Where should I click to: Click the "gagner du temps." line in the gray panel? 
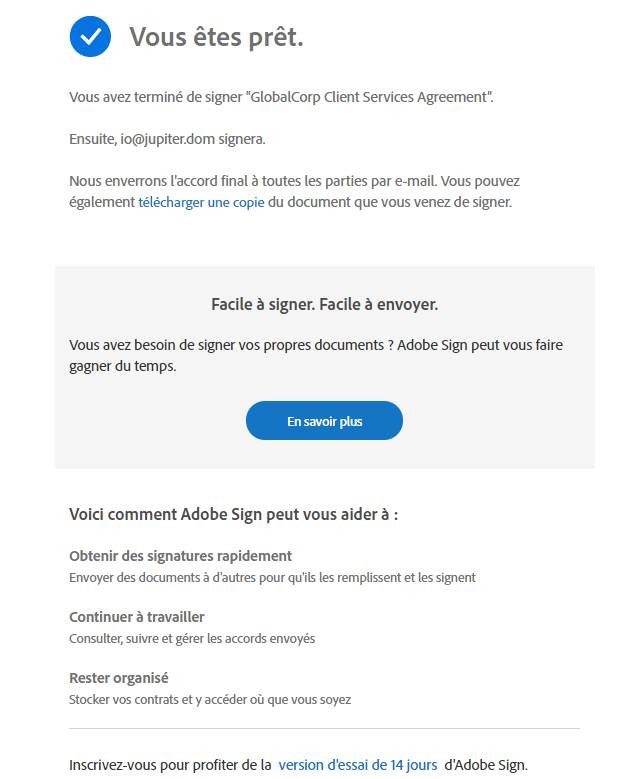(126, 367)
